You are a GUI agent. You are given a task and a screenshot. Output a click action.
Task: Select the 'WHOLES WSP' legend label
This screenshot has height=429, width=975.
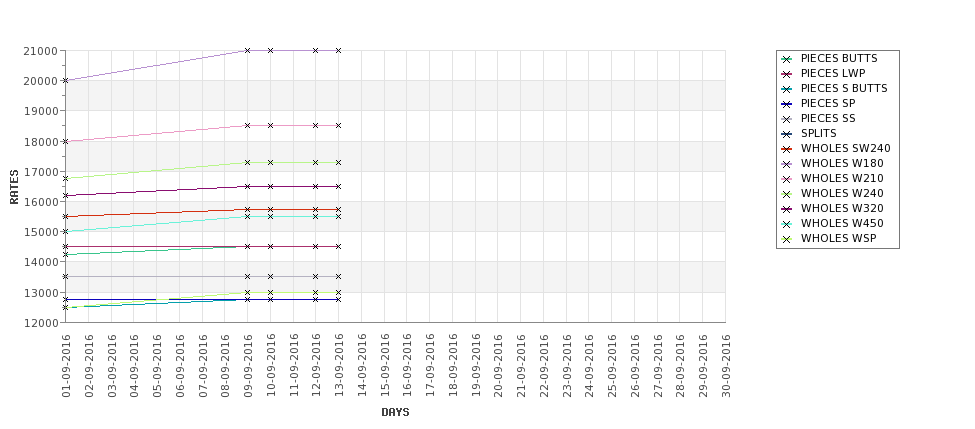tap(839, 238)
